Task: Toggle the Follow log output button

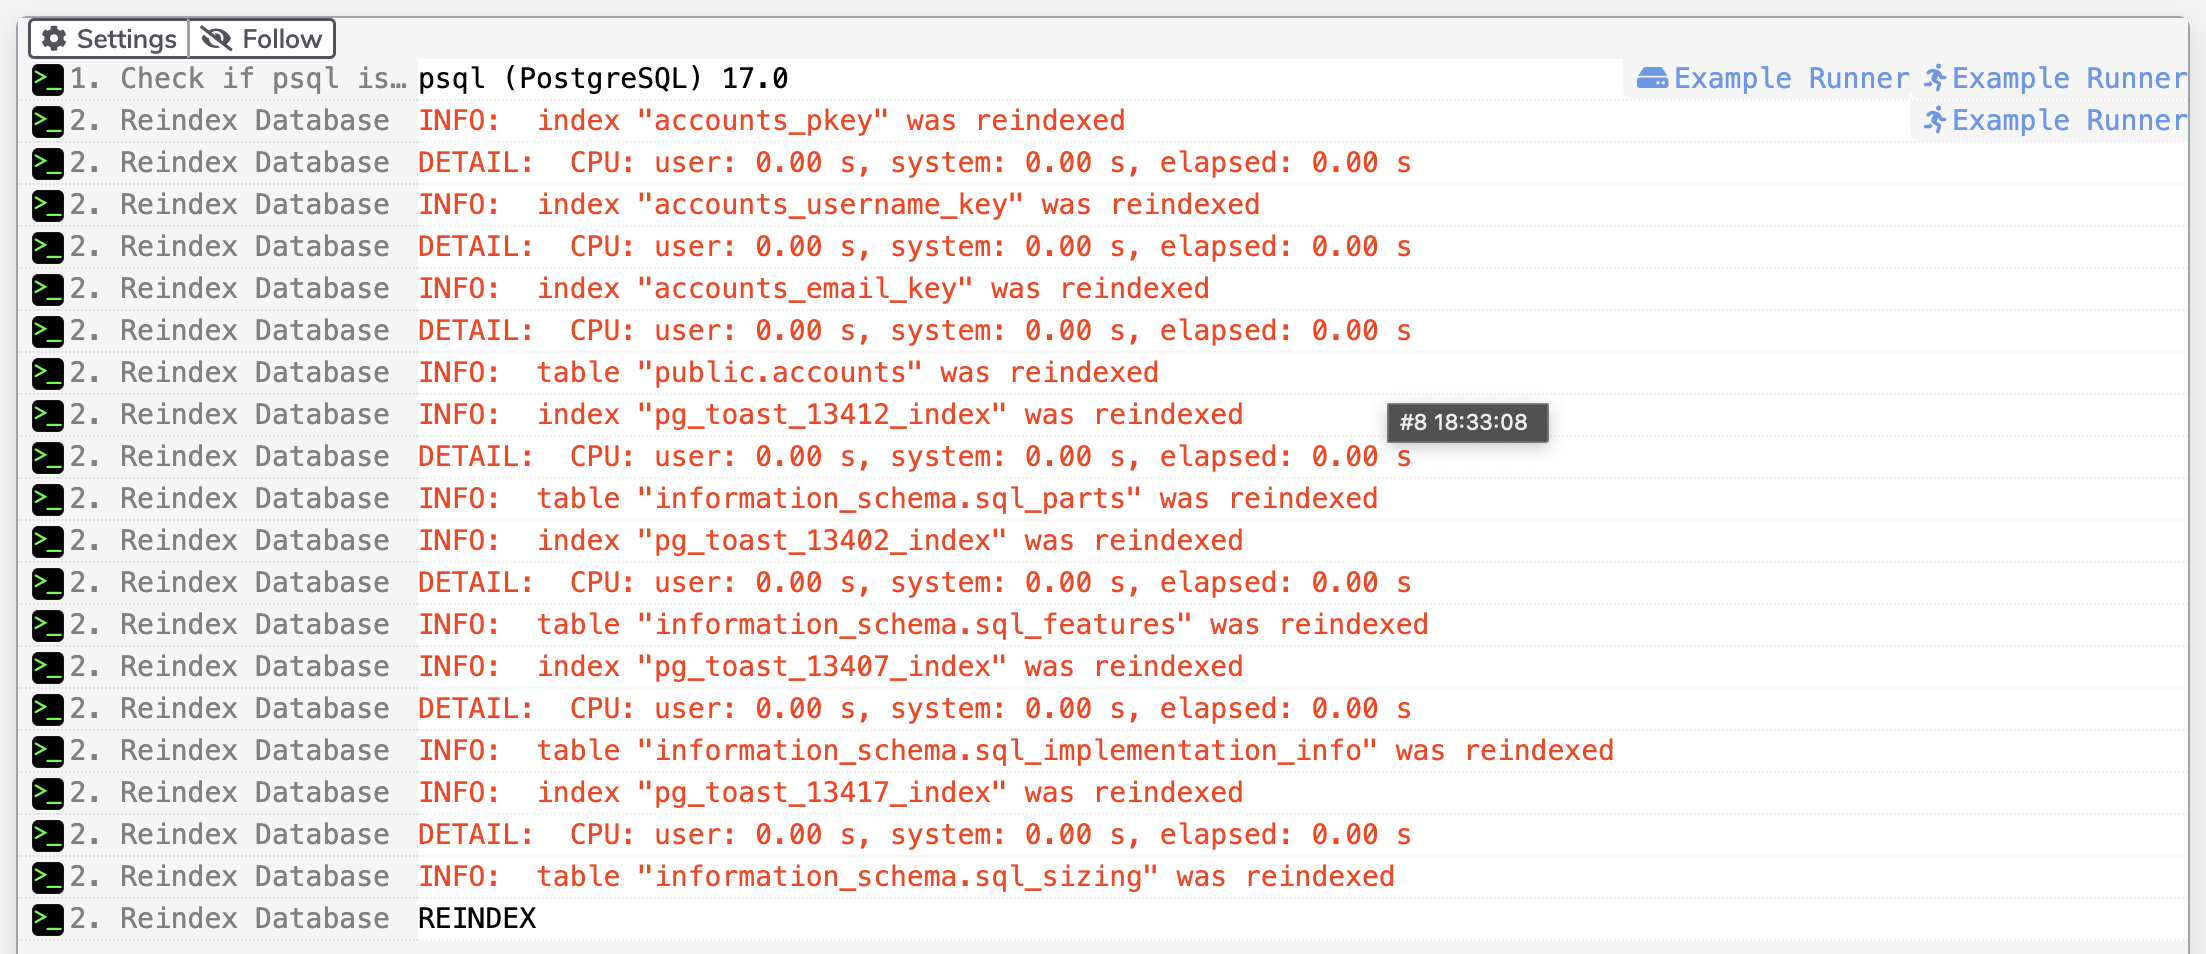Action: 262,39
